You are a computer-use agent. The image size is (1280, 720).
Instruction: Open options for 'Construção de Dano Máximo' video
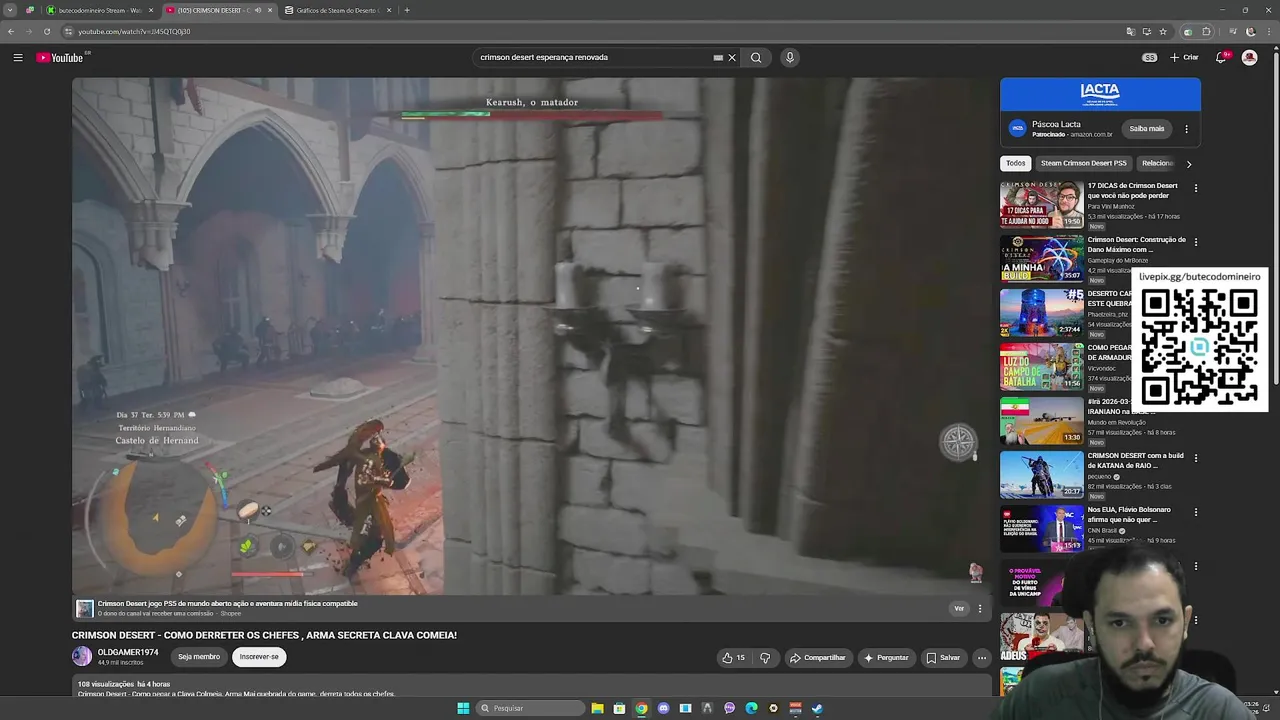1195,242
